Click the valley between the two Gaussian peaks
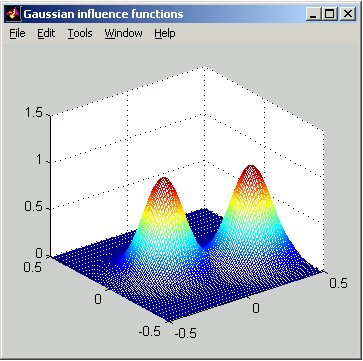 (204, 243)
